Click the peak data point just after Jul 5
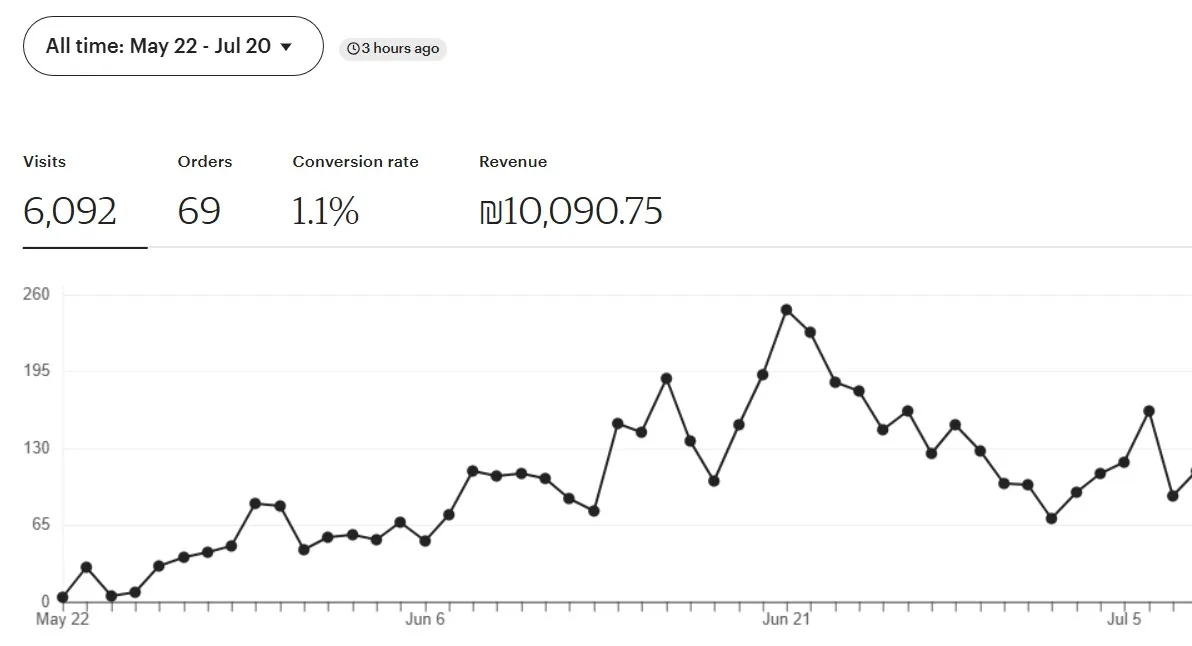Viewport: 1192px width, 646px height. [1149, 411]
